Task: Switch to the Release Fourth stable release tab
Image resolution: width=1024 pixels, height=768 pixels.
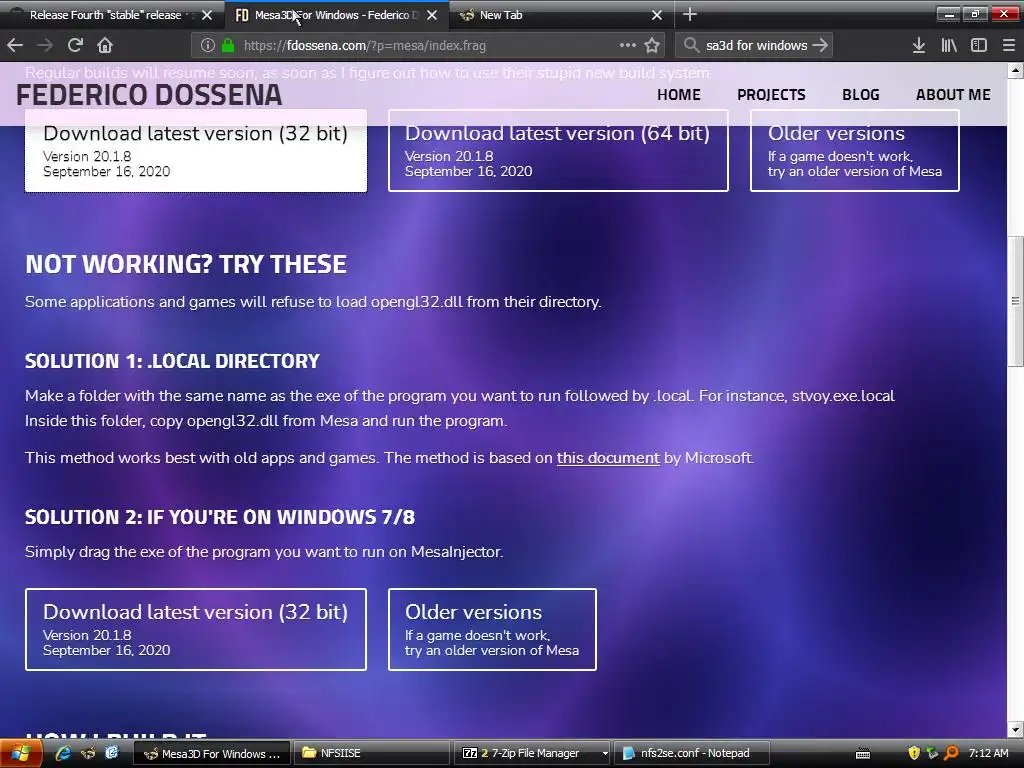Action: [104, 15]
